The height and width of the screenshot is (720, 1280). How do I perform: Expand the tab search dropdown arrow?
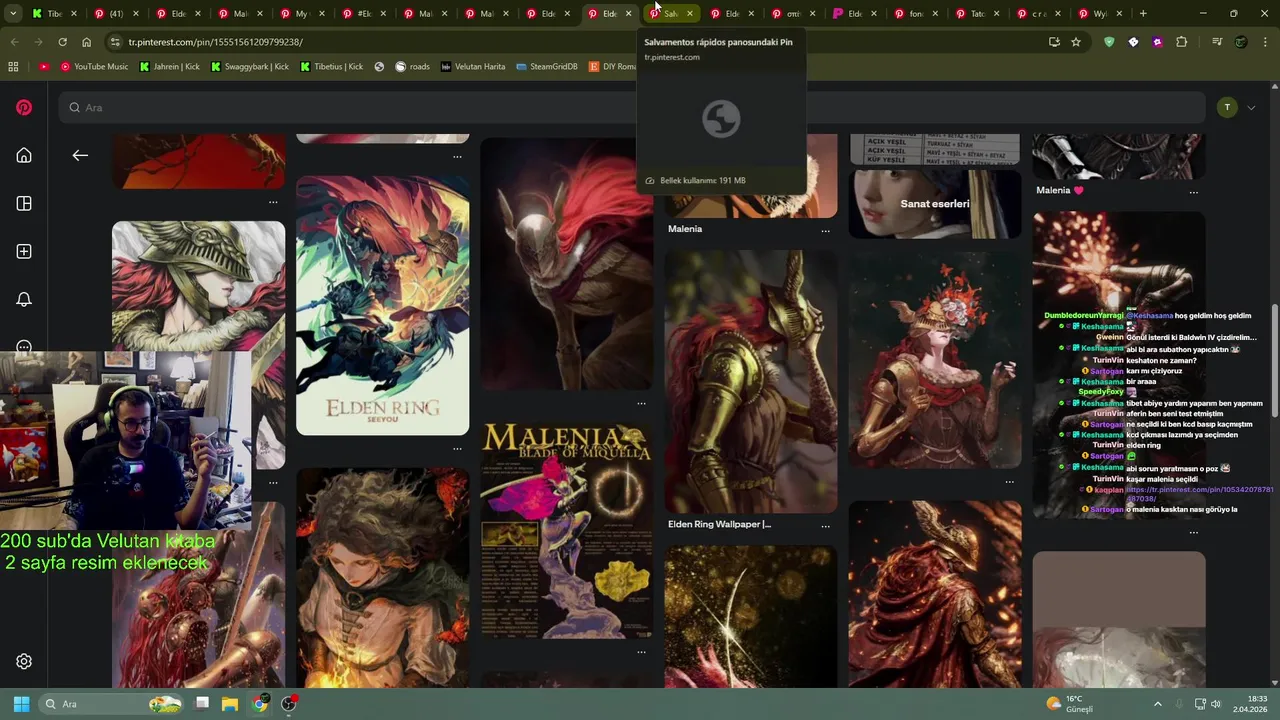click(13, 14)
